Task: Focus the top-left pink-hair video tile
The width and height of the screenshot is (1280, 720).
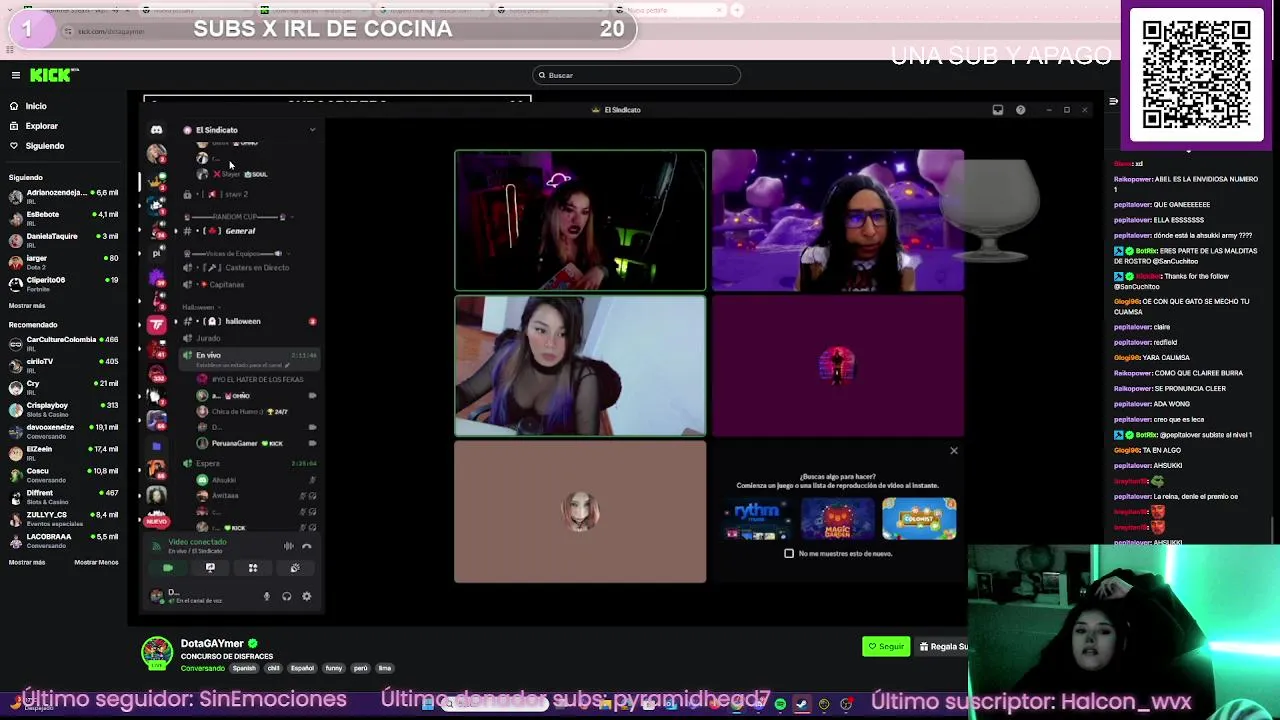Action: (x=580, y=221)
